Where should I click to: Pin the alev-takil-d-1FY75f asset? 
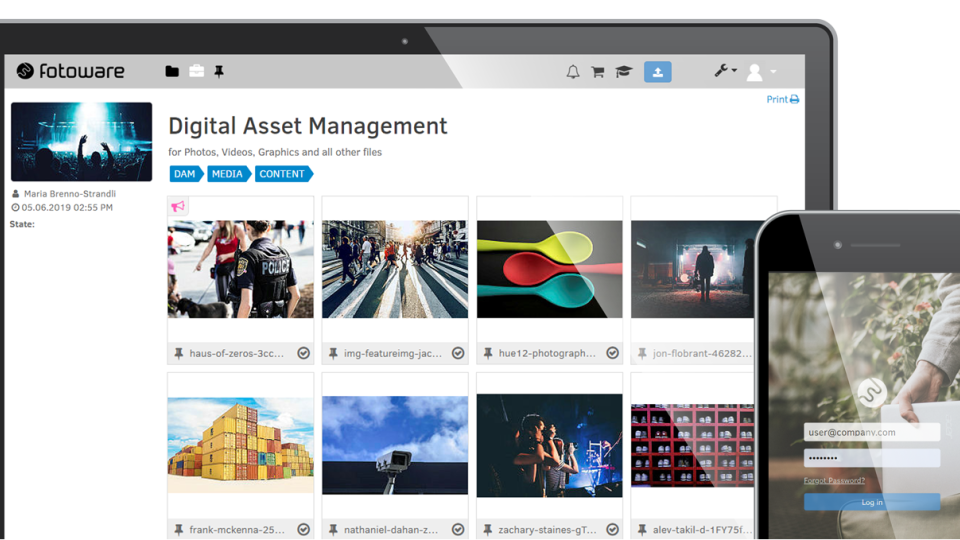pyautogui.click(x=642, y=530)
